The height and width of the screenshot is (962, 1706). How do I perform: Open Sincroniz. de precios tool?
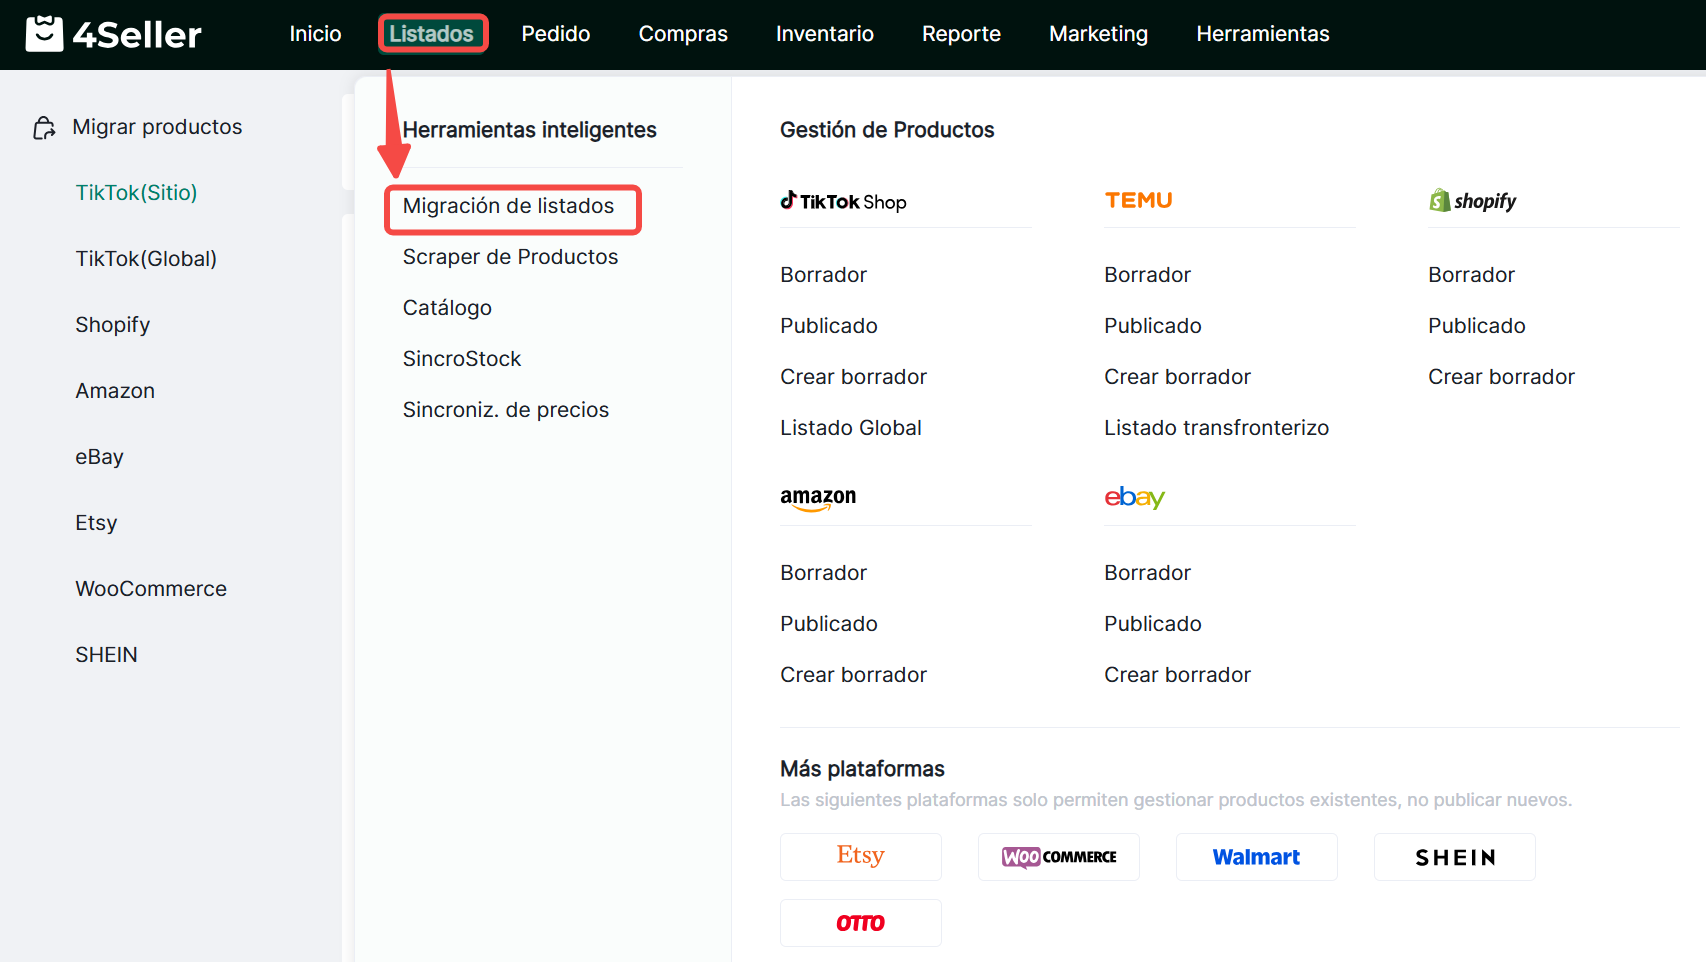(505, 410)
